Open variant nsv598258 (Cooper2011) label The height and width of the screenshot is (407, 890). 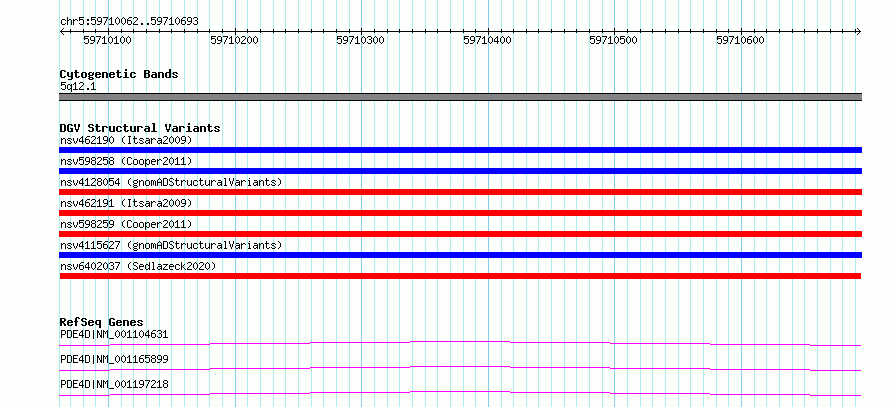pos(126,161)
